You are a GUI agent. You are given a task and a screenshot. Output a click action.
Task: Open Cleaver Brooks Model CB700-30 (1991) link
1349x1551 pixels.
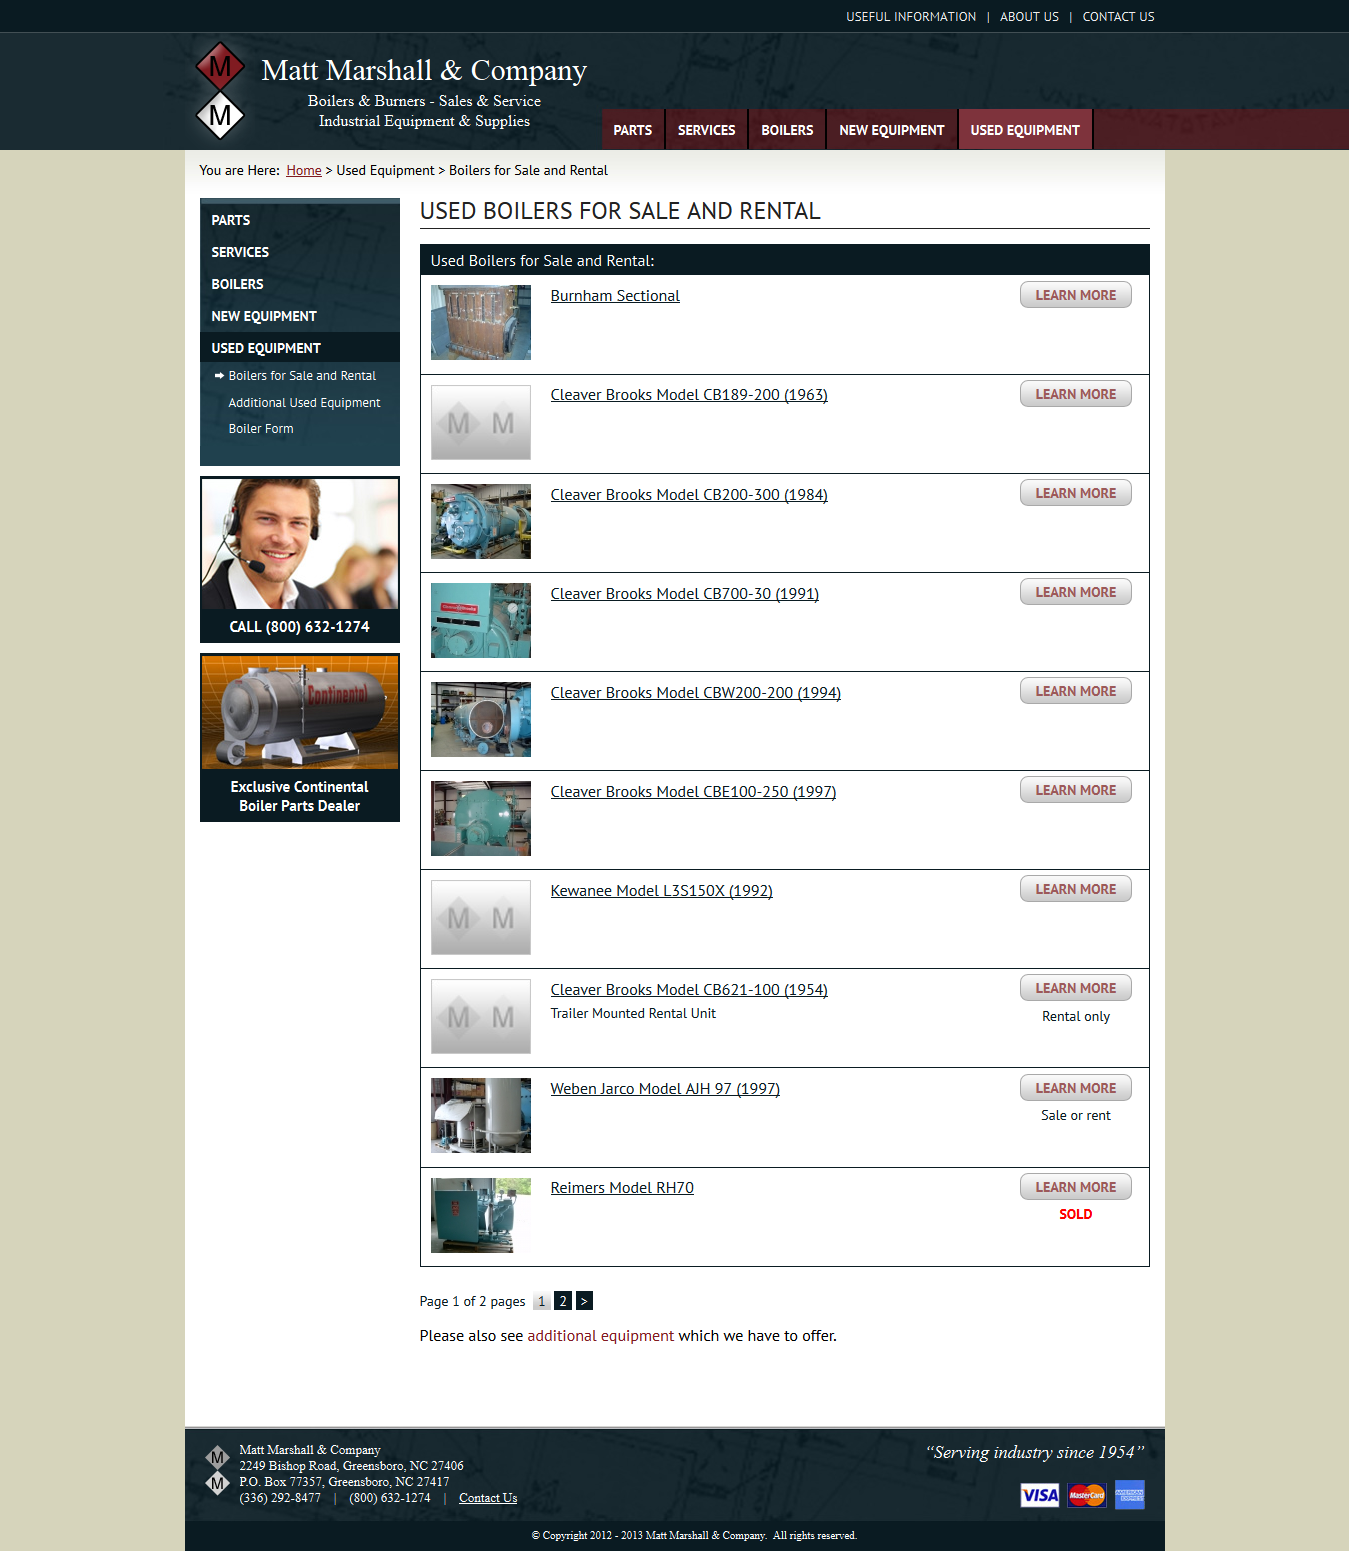tap(685, 594)
